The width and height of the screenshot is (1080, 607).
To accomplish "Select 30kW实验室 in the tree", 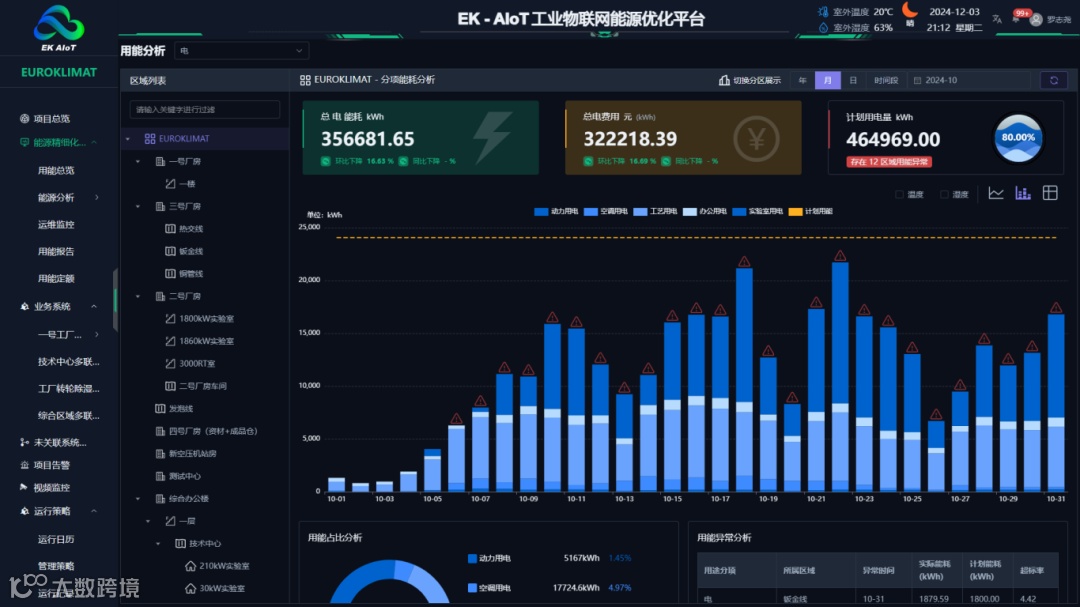I will click(215, 588).
